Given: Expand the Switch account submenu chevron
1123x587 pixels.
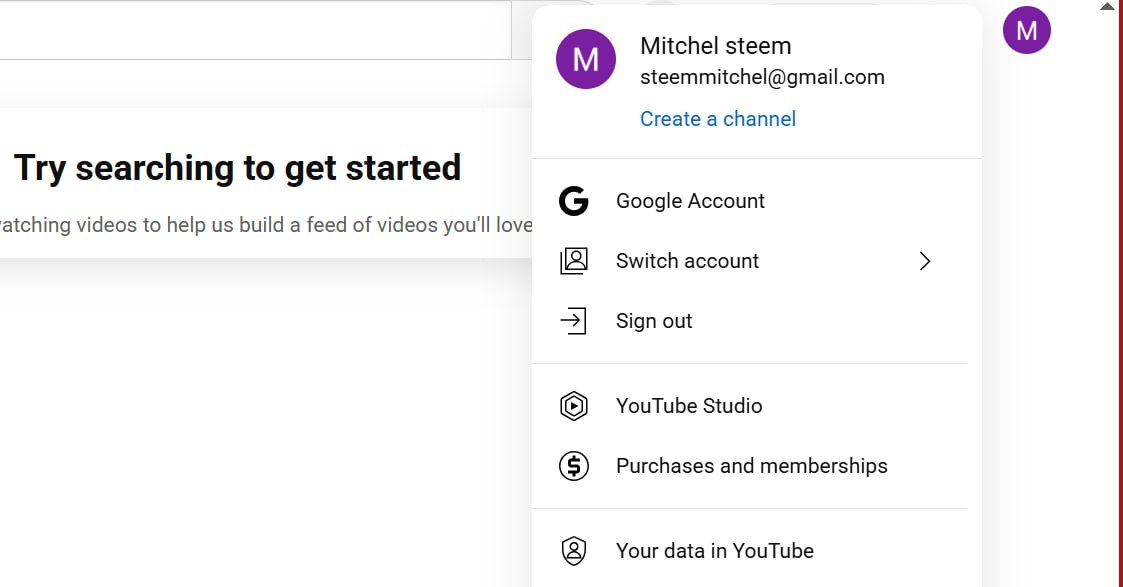Looking at the screenshot, I should pyautogui.click(x=925, y=261).
